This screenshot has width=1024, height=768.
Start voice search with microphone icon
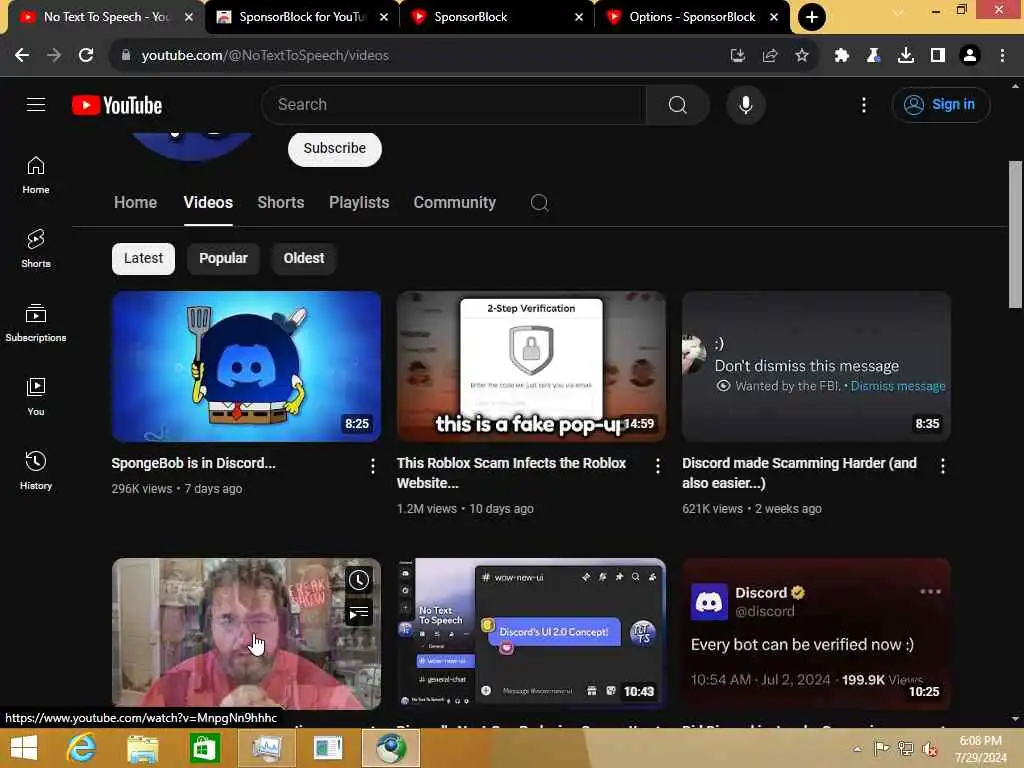tap(745, 104)
